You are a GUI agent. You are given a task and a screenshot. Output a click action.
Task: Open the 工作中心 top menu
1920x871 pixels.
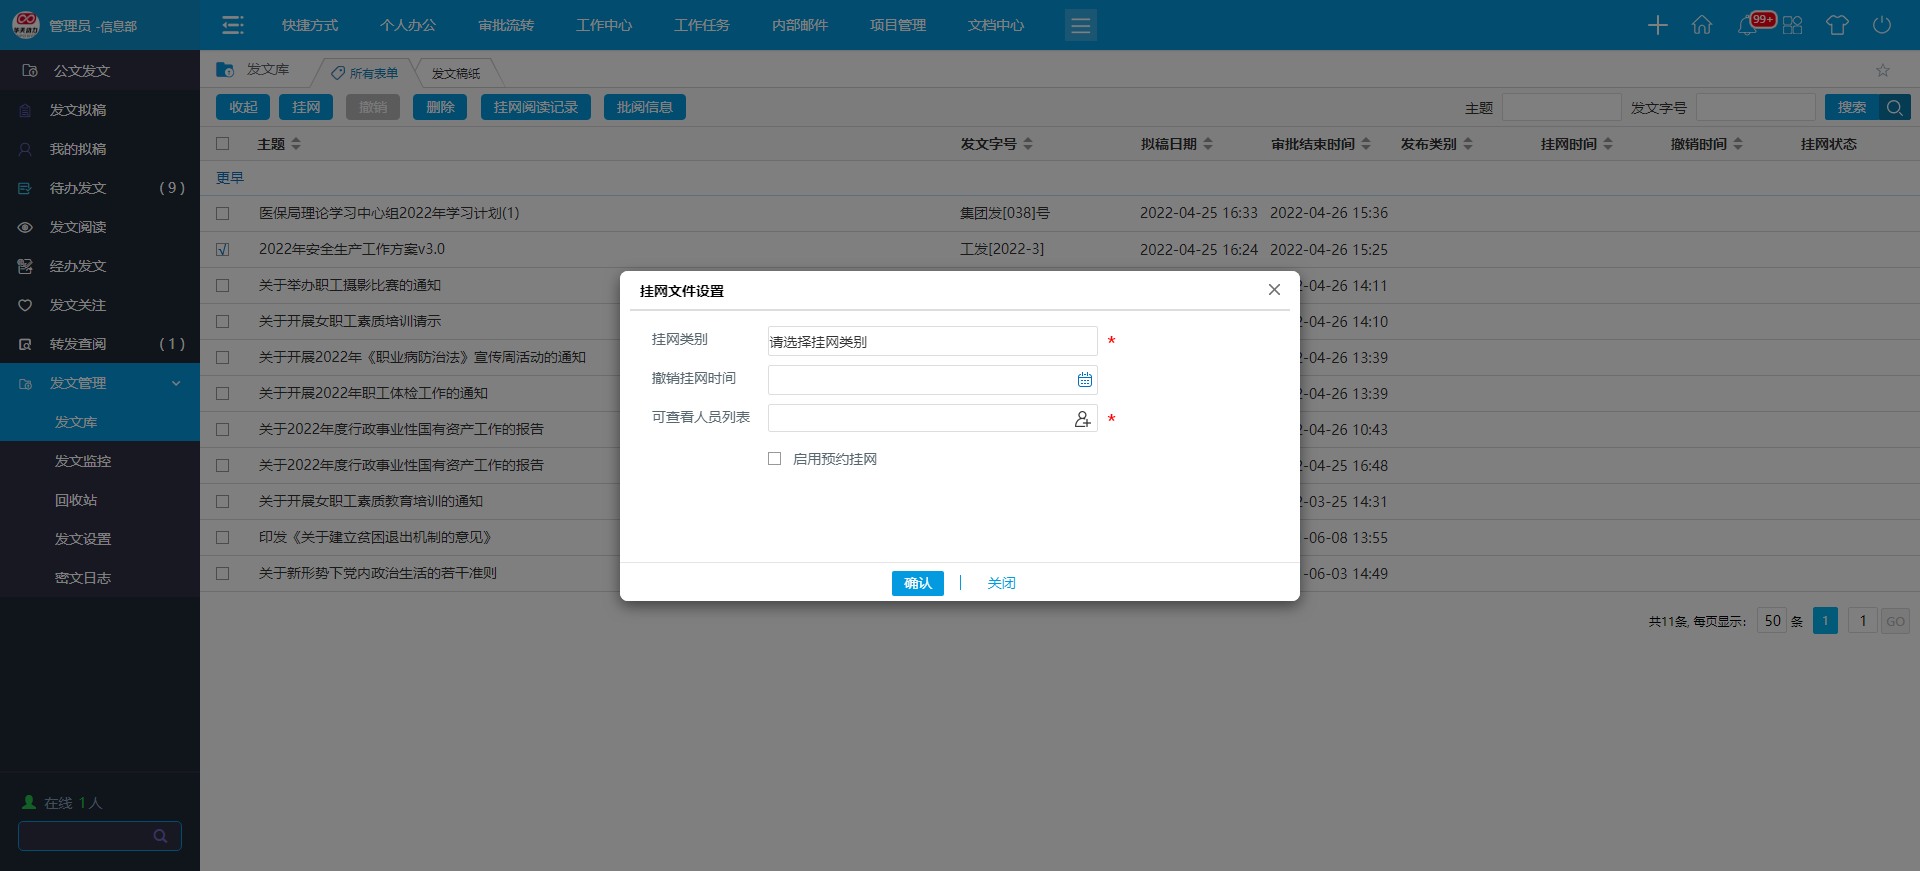point(604,25)
